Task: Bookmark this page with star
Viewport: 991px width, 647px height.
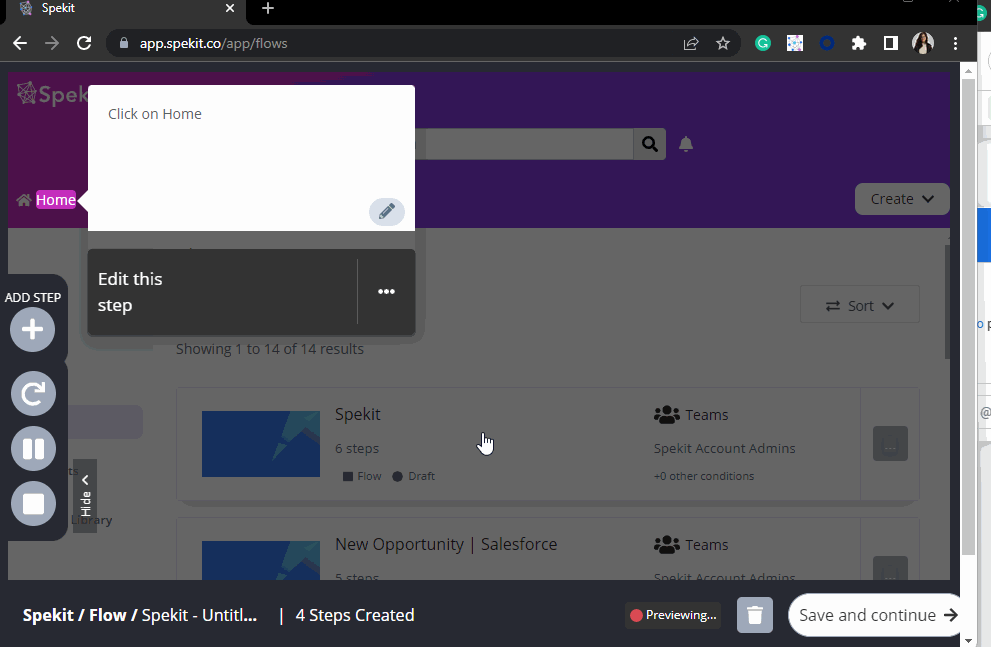Action: [x=723, y=43]
